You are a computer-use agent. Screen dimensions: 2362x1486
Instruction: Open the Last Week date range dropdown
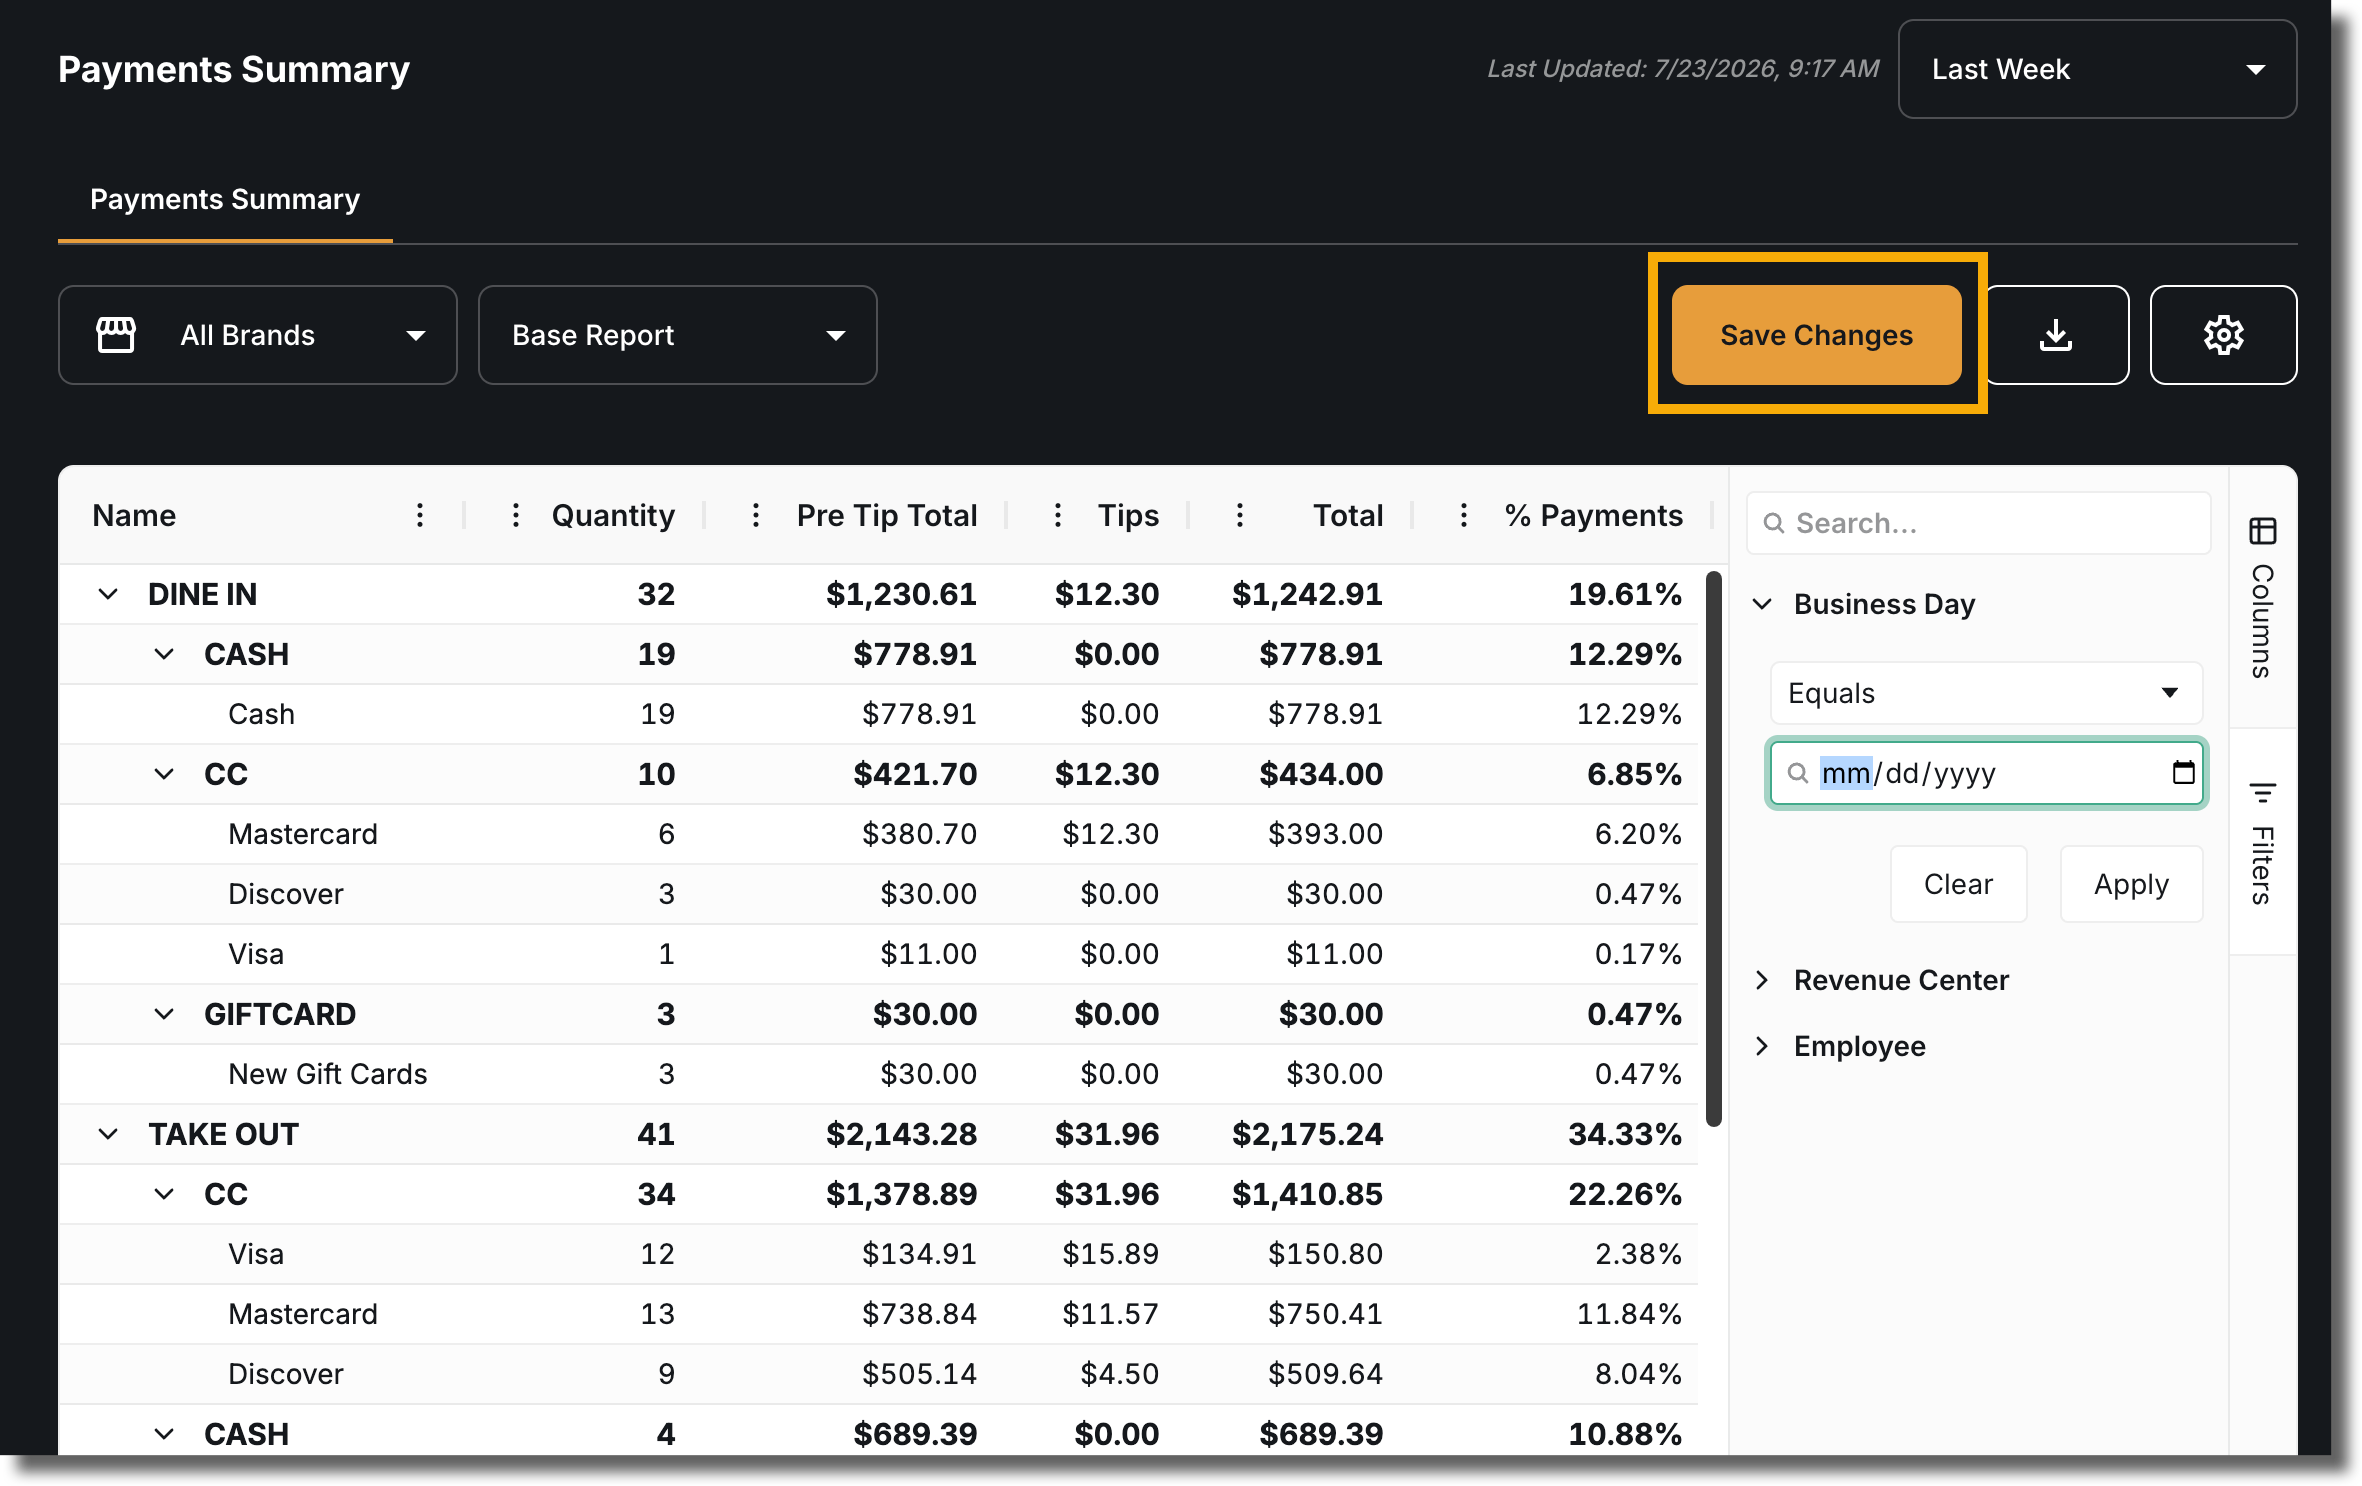(x=2097, y=69)
